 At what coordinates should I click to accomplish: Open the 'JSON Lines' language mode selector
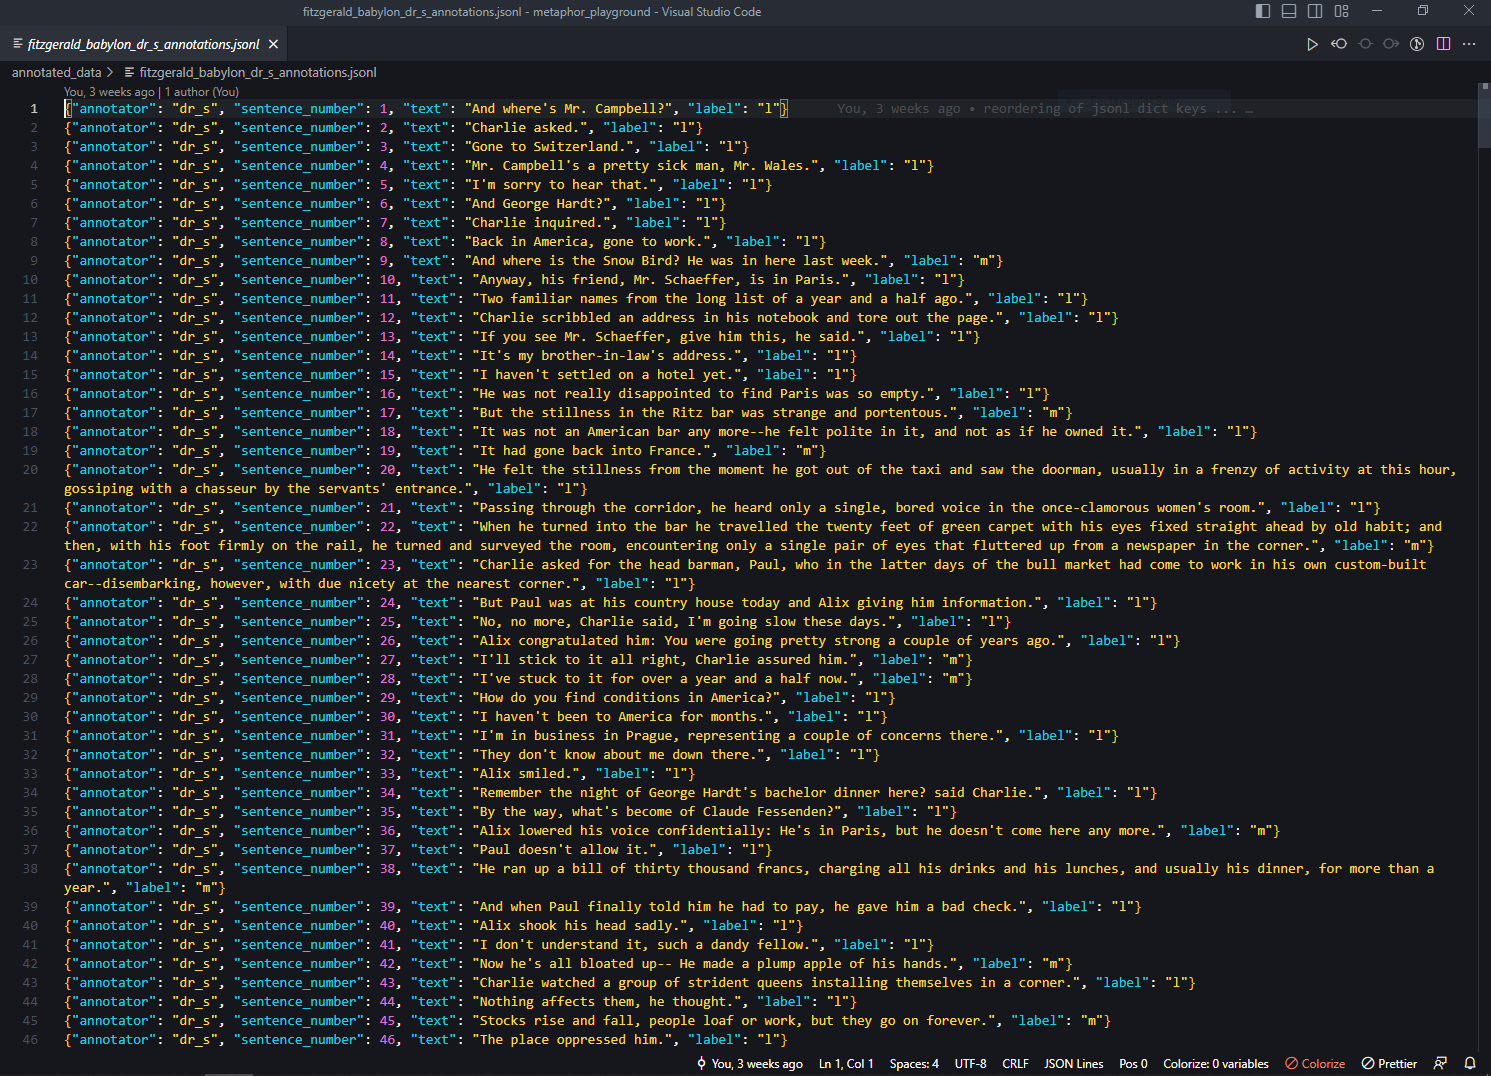pyautogui.click(x=1074, y=1064)
